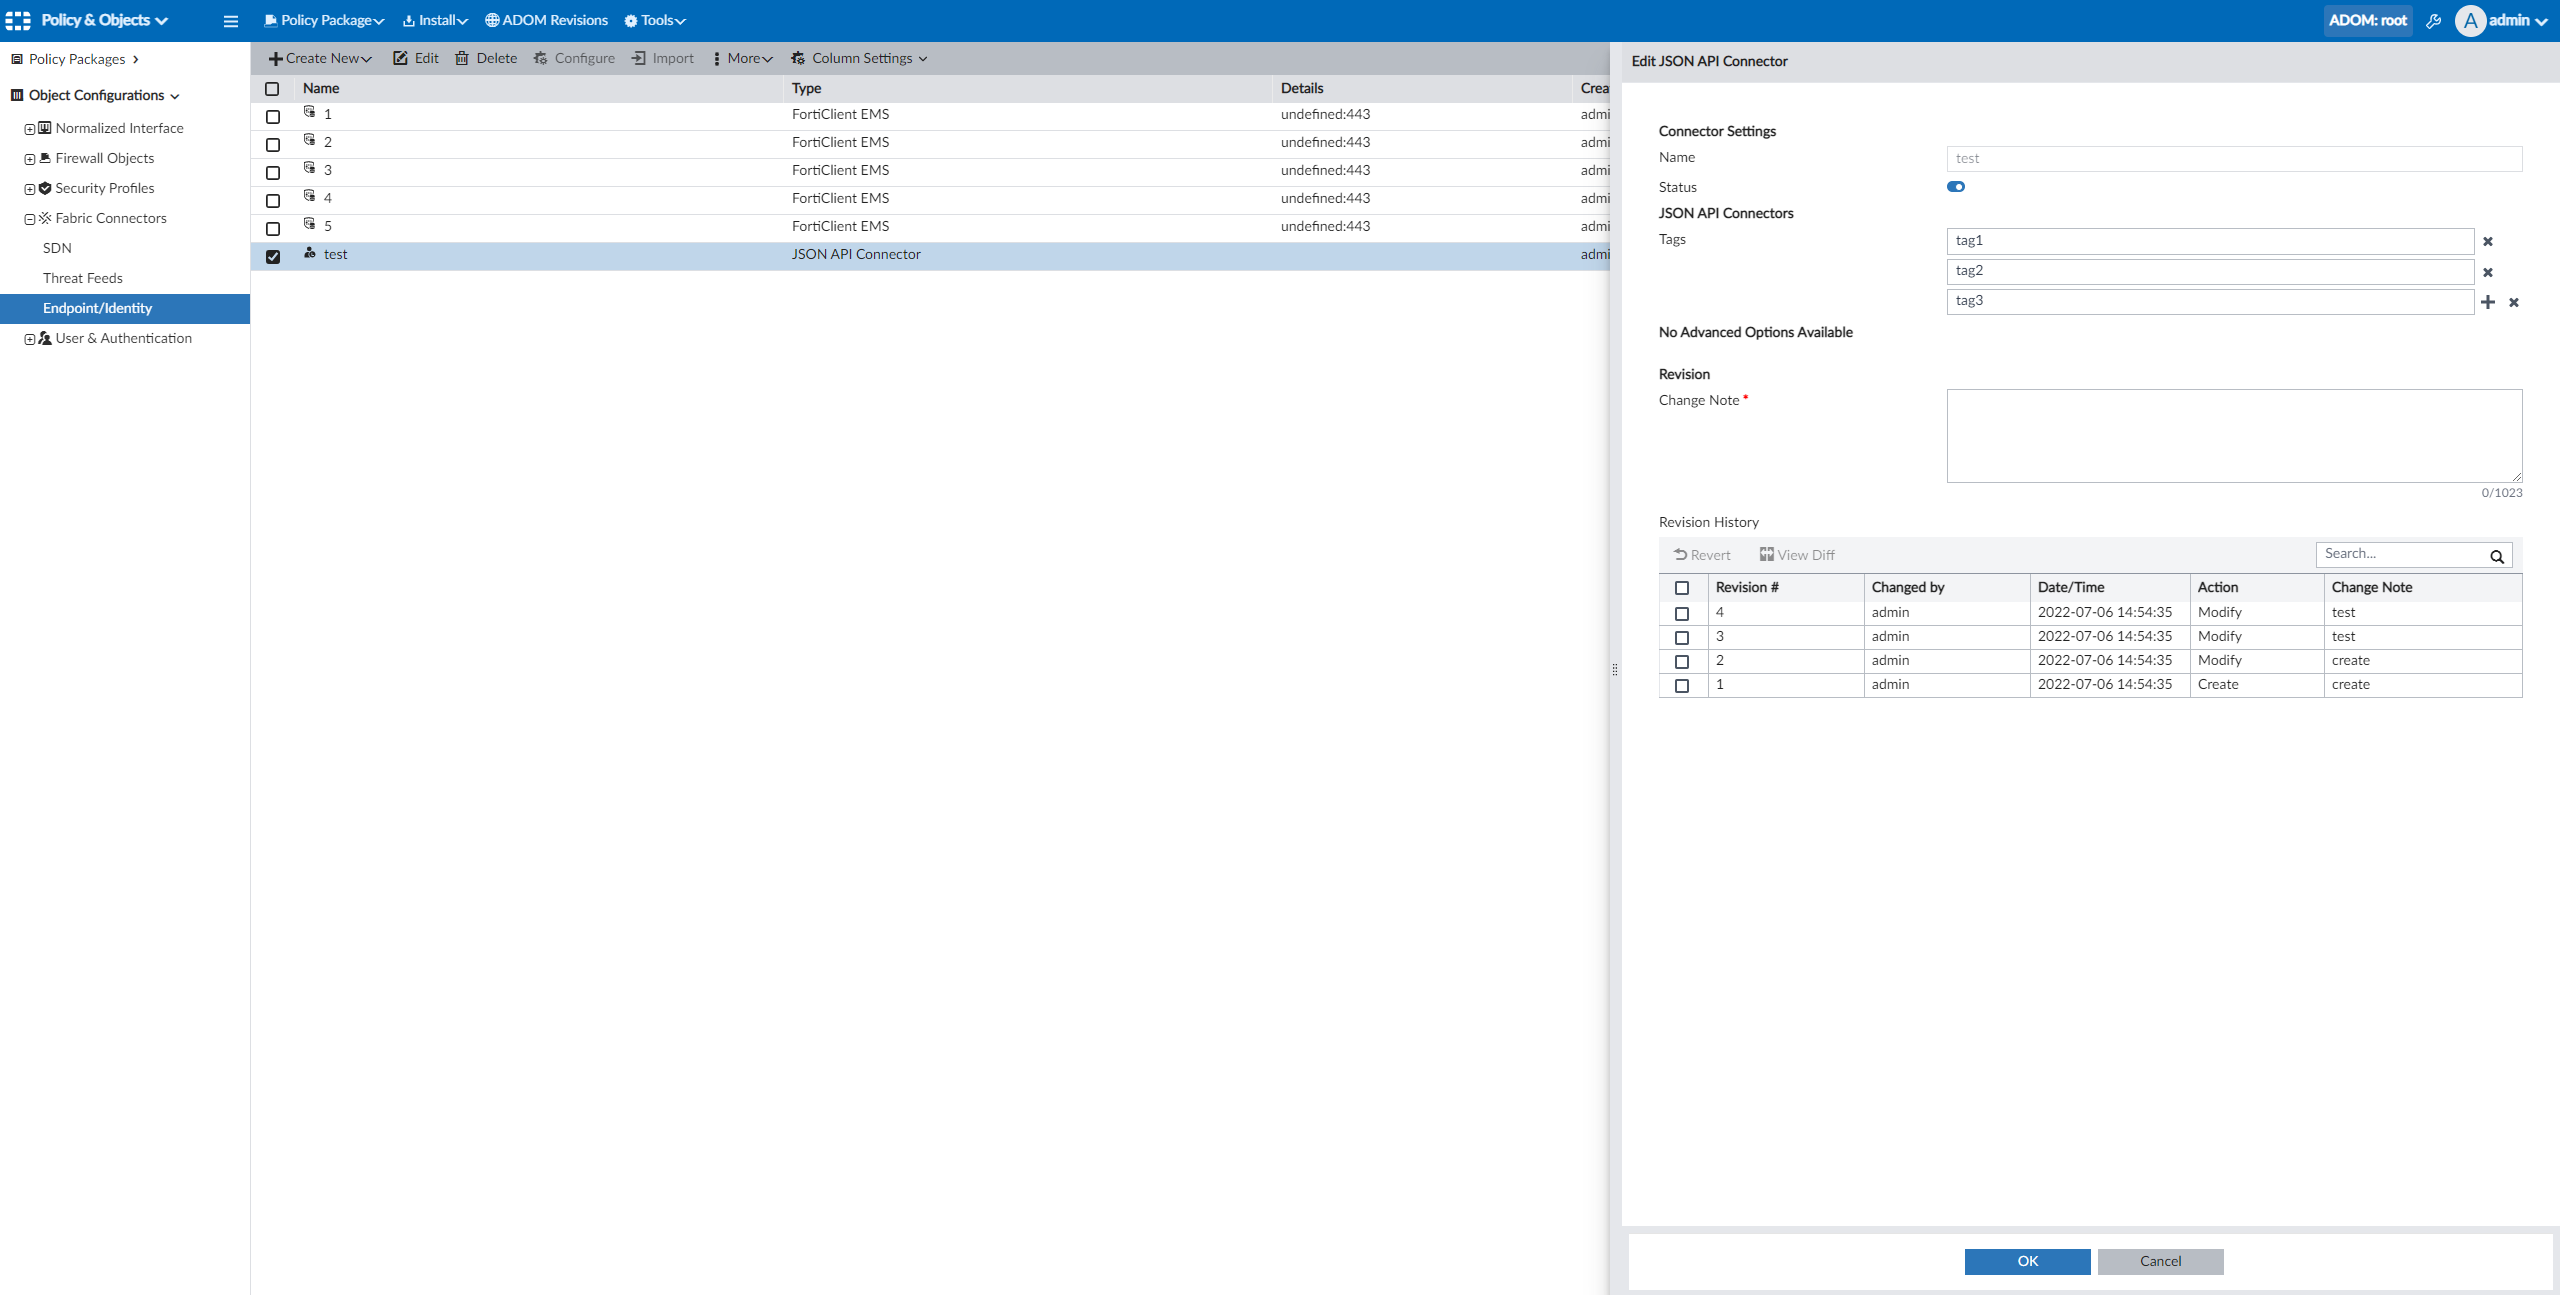This screenshot has height=1295, width=2560.
Task: Open ADOM Revisions menu item
Action: tap(546, 21)
